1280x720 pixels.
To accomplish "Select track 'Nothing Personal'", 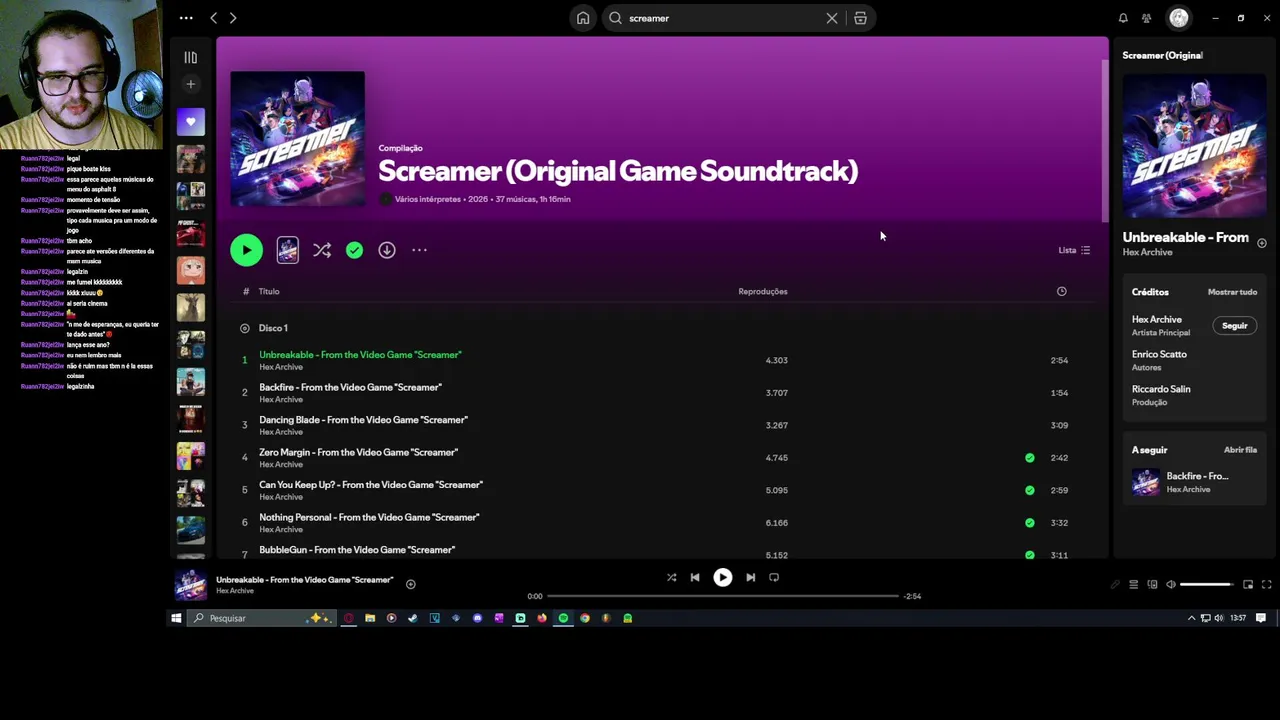I will point(369,517).
